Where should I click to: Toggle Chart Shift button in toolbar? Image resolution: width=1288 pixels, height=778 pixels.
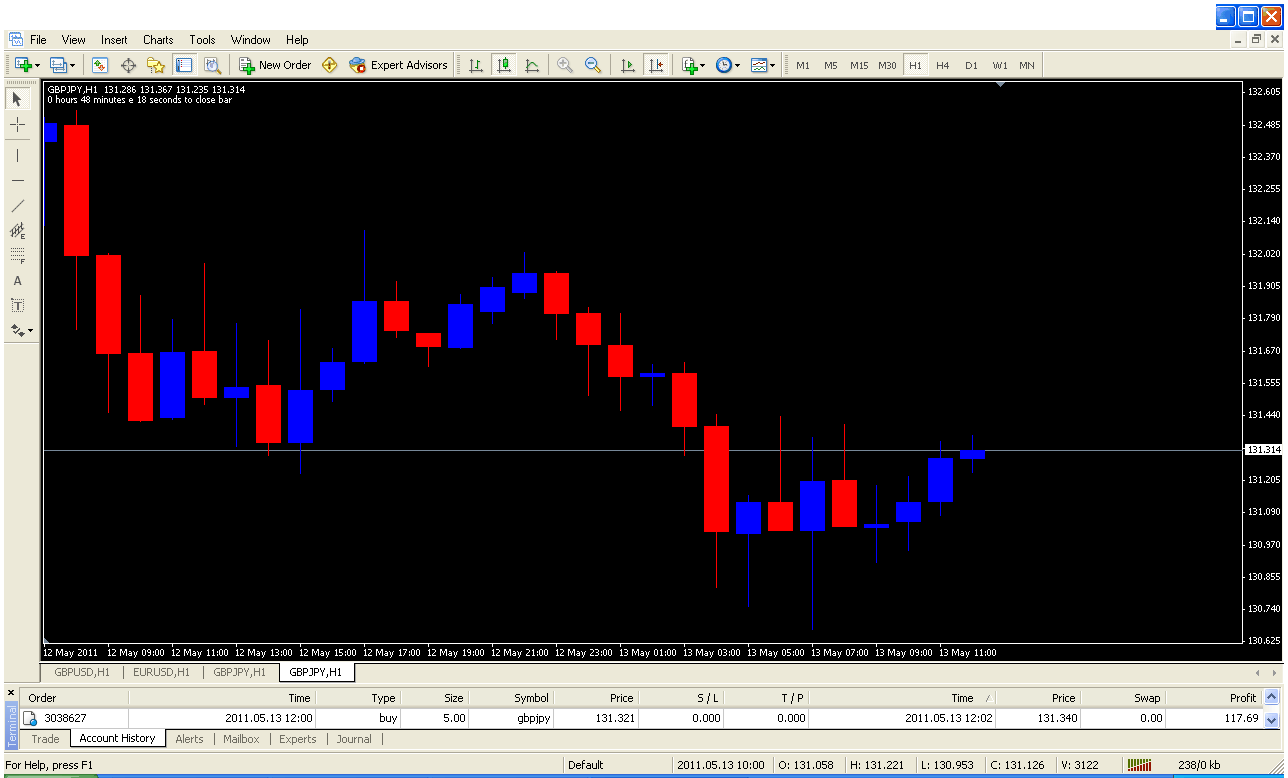[656, 65]
